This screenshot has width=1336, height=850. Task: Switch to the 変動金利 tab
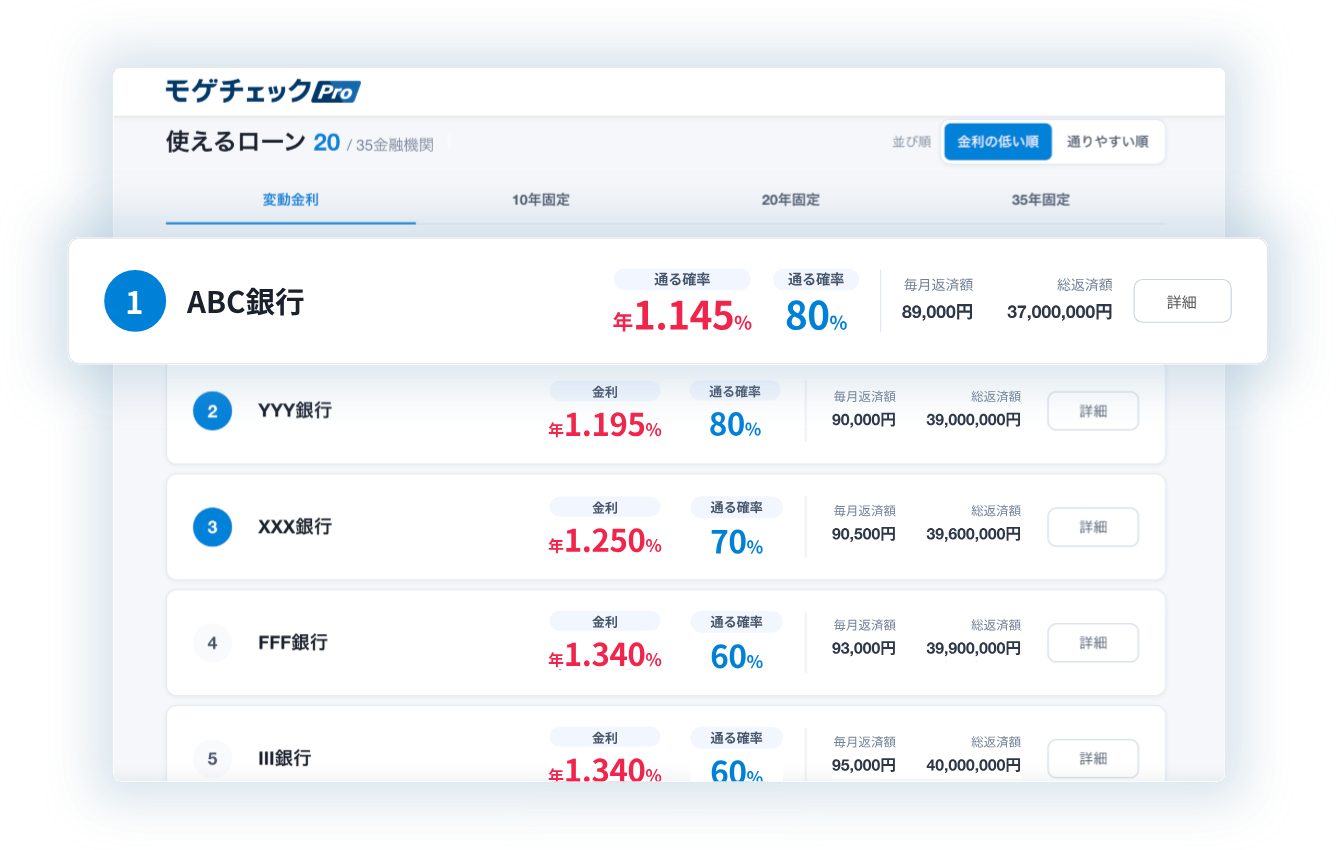coord(291,200)
